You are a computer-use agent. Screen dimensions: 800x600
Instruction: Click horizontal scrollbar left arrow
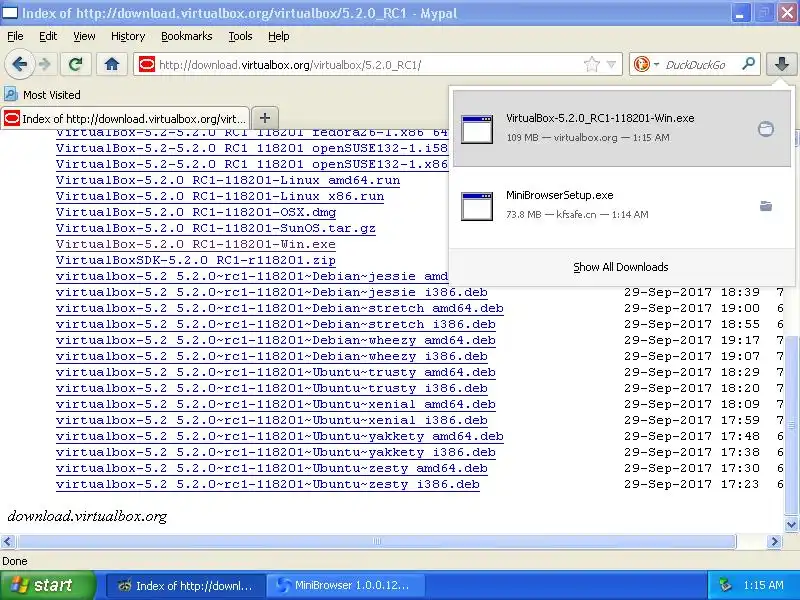tap(8, 541)
